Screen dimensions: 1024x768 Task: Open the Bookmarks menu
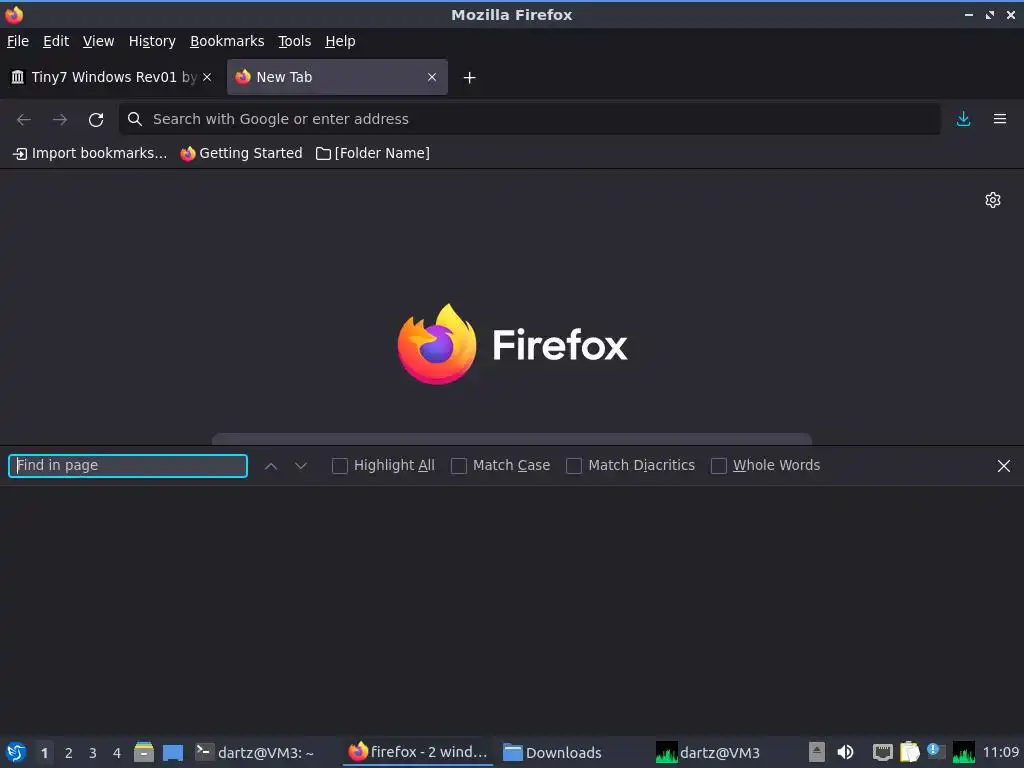tap(227, 41)
